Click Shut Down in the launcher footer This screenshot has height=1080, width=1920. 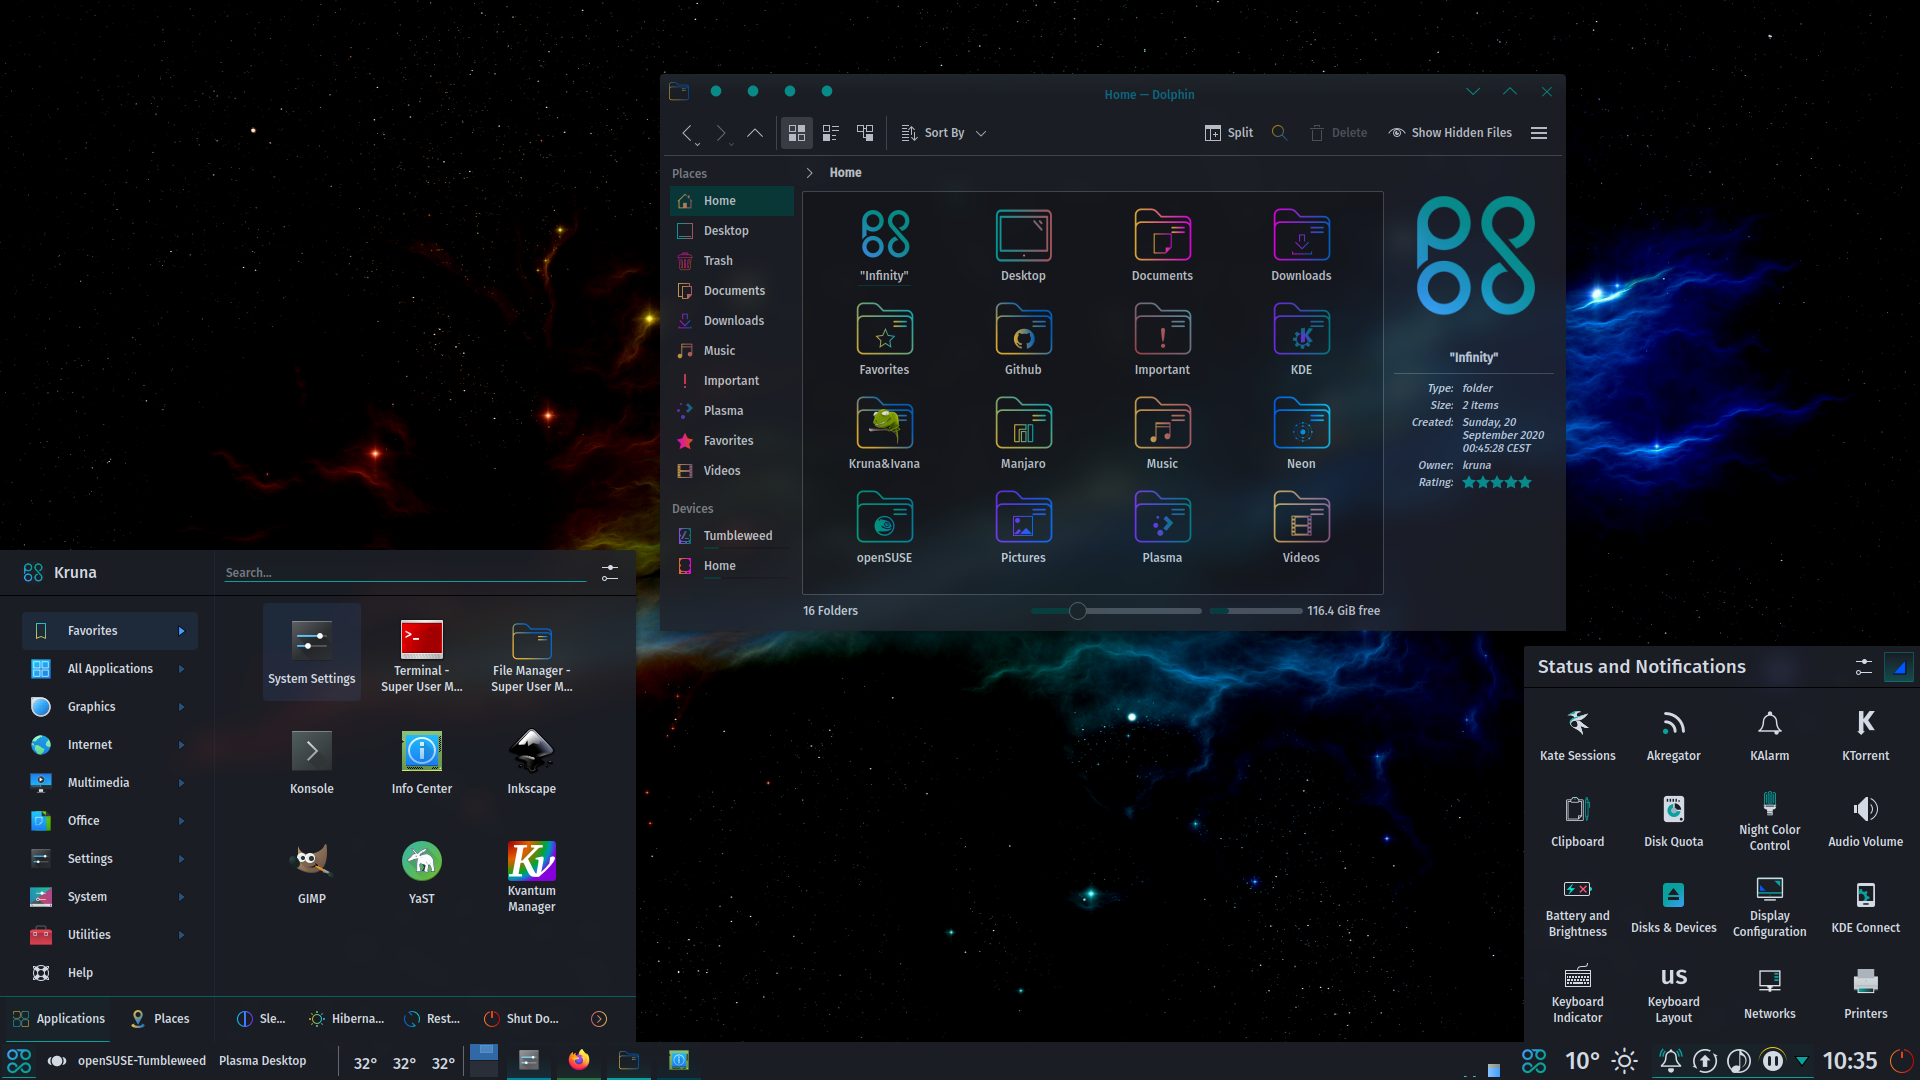521,1018
